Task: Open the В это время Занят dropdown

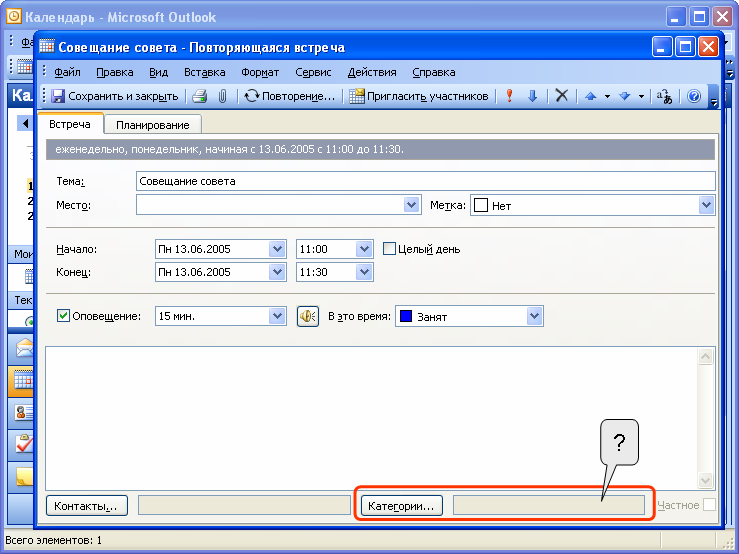Action: point(534,316)
